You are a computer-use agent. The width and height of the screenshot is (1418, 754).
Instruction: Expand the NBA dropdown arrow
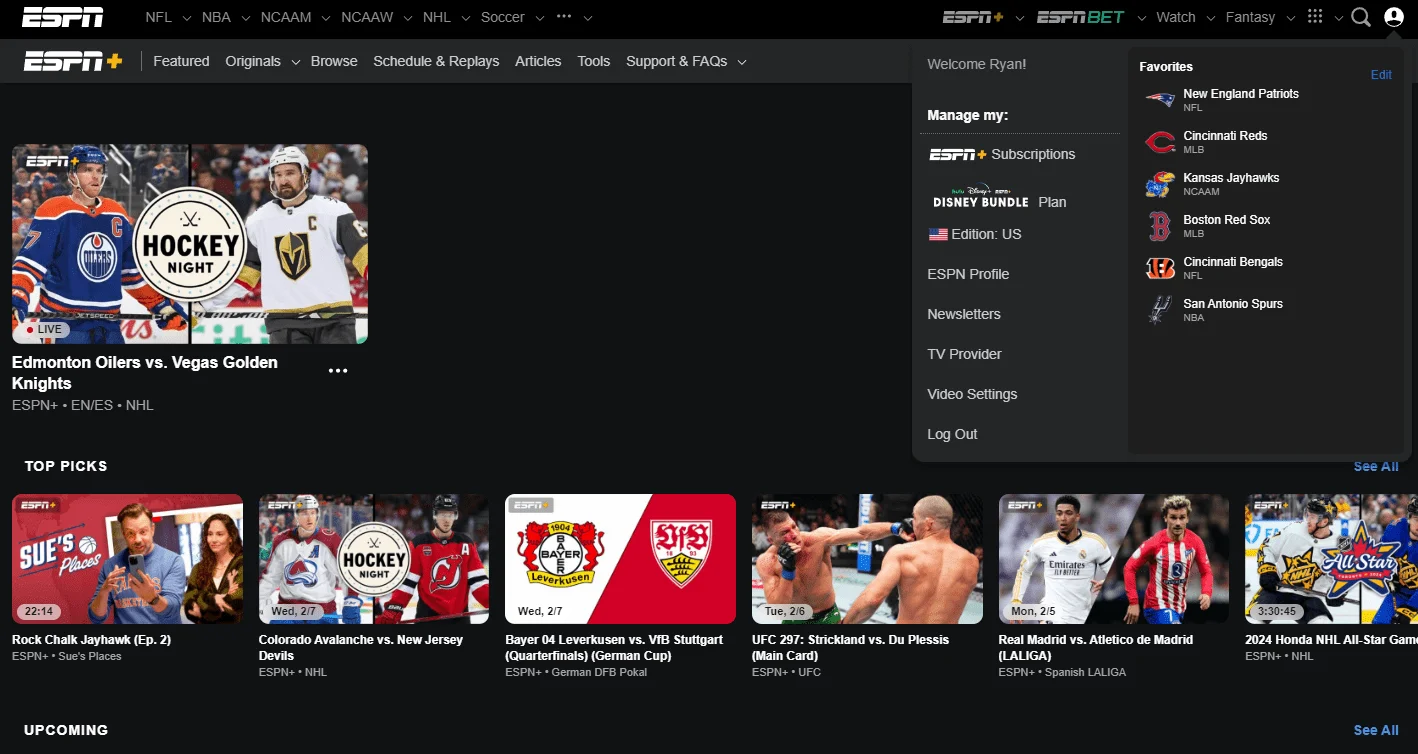pos(245,18)
